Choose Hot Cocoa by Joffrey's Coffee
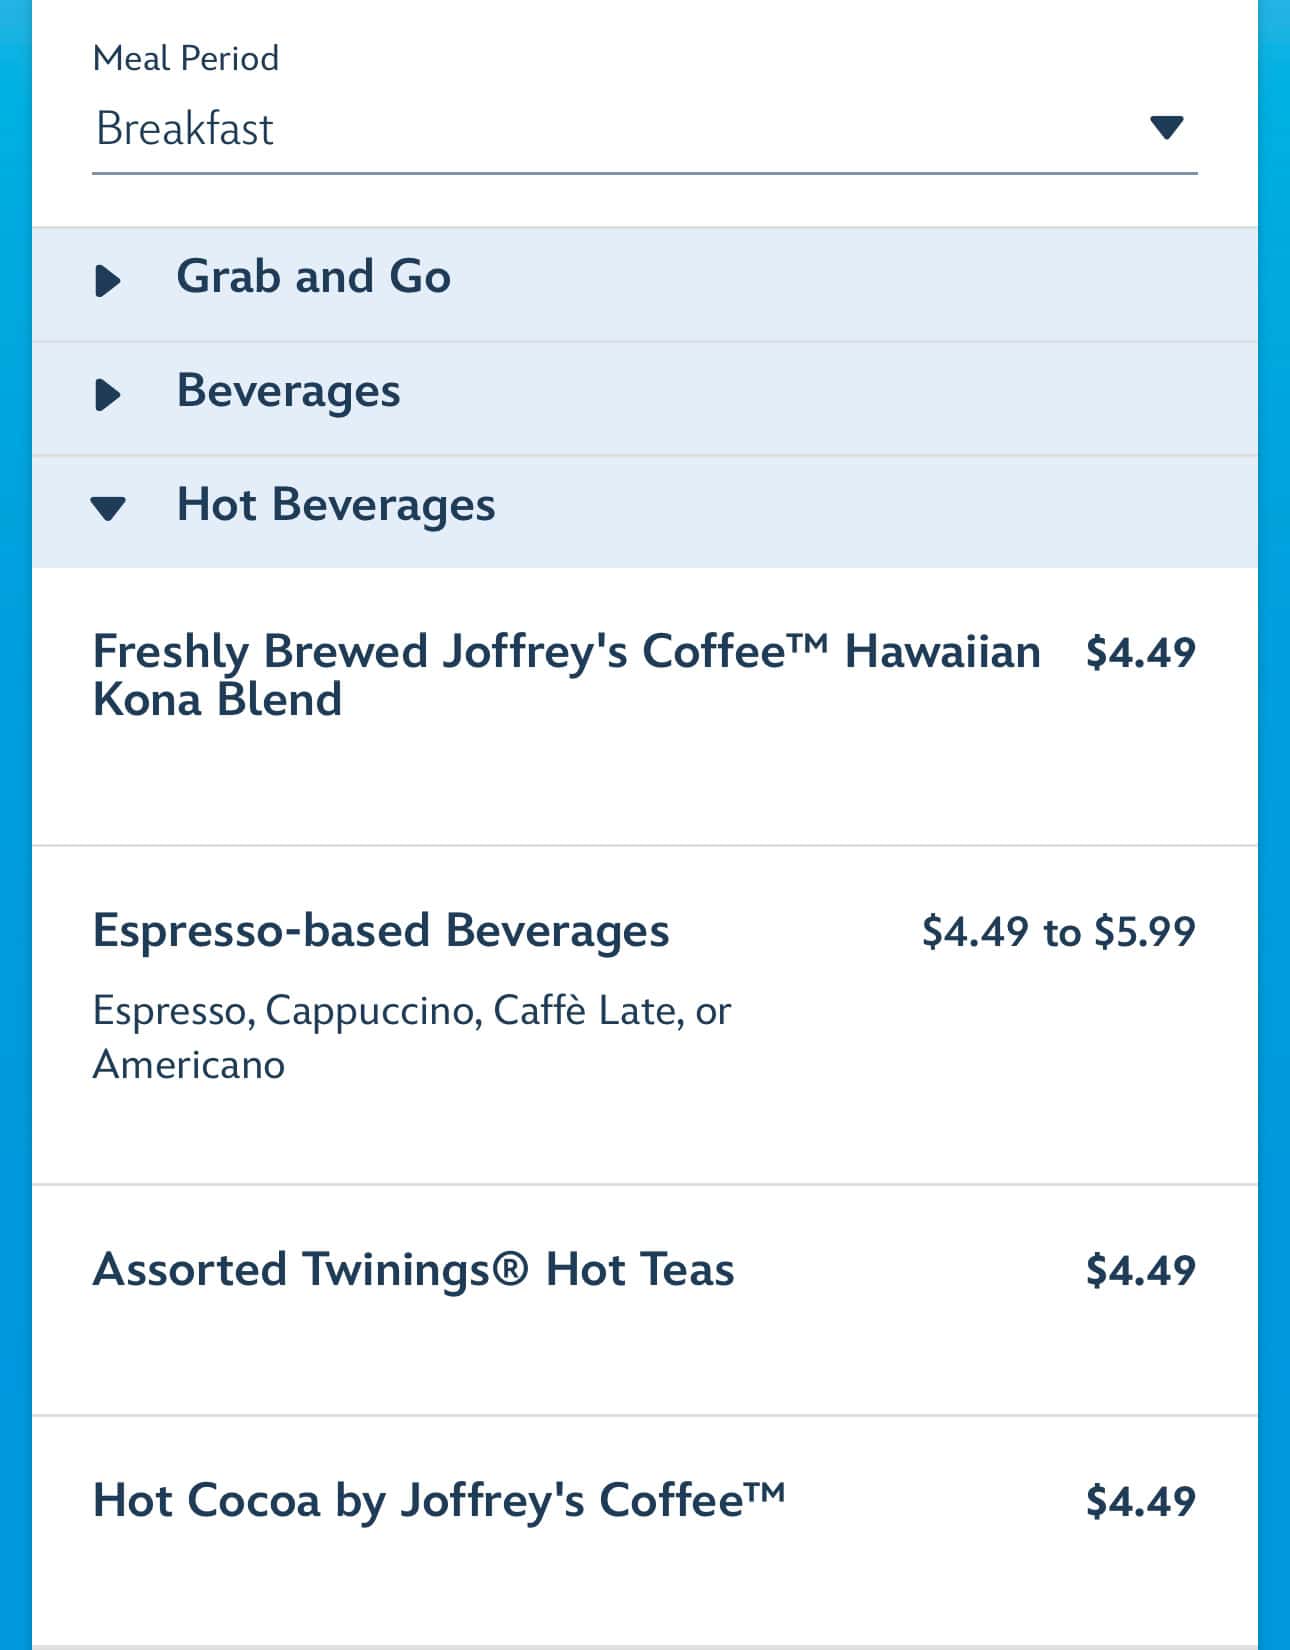This screenshot has height=1650, width=1290. (x=438, y=1500)
